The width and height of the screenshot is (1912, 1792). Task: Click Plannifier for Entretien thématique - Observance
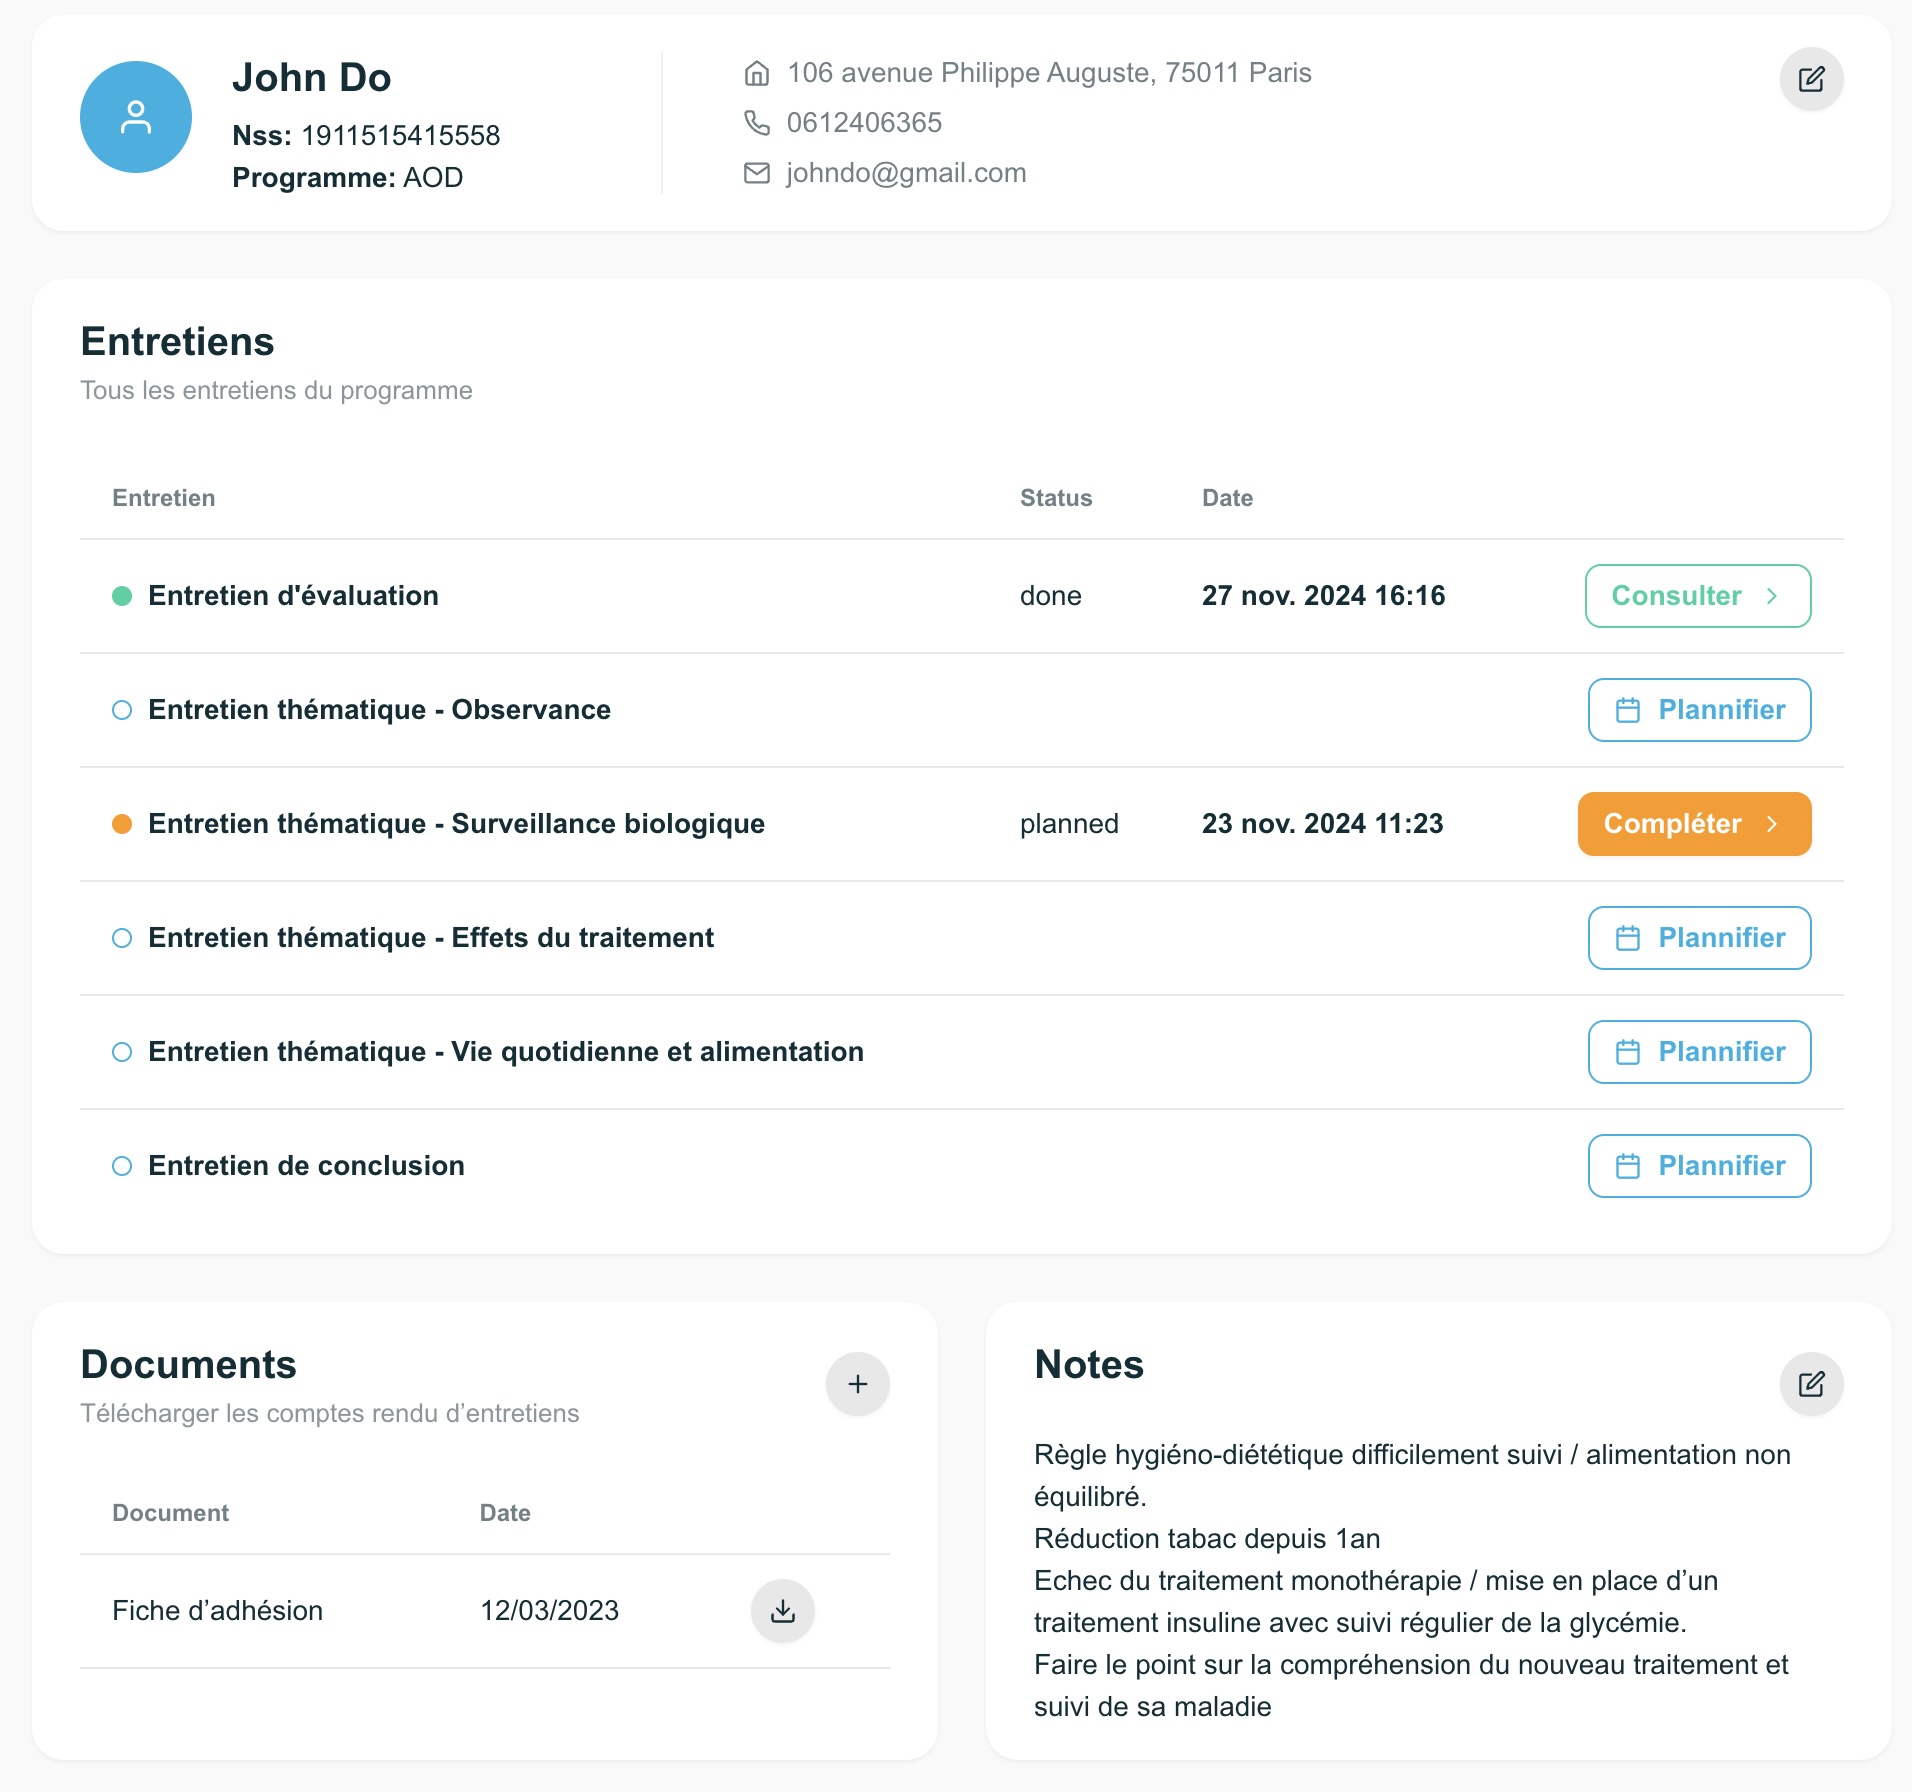(1699, 710)
